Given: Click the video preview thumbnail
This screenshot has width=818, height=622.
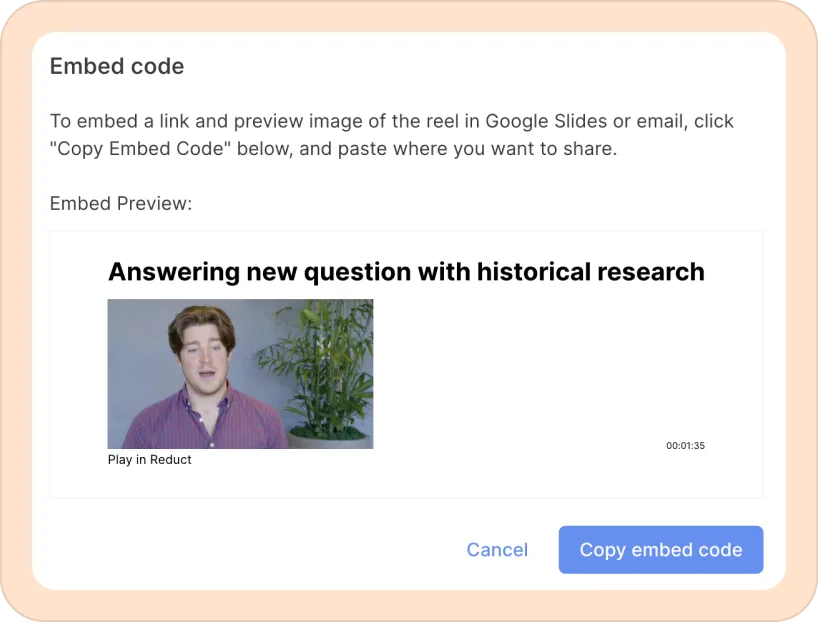Looking at the screenshot, I should point(240,374).
